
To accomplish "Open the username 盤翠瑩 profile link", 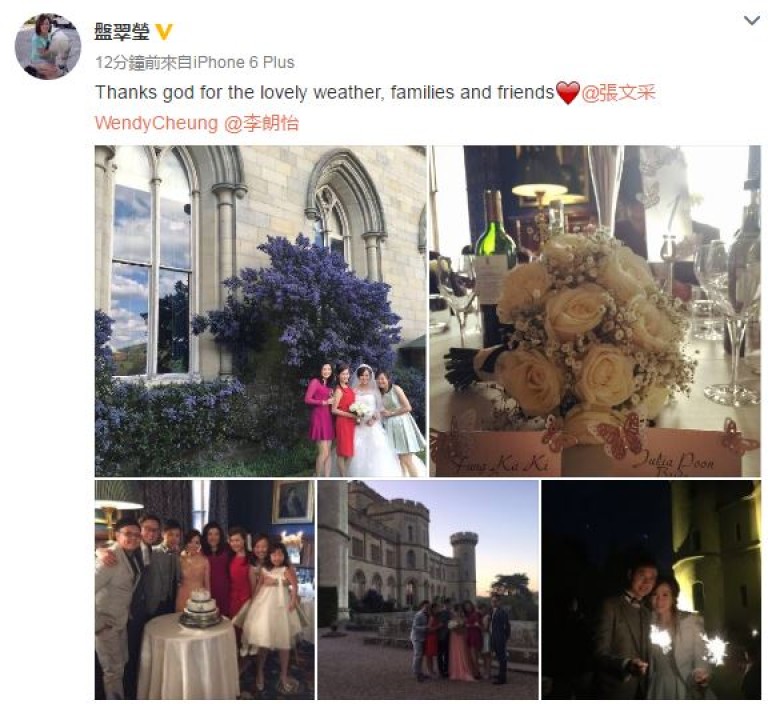I will 122,32.
